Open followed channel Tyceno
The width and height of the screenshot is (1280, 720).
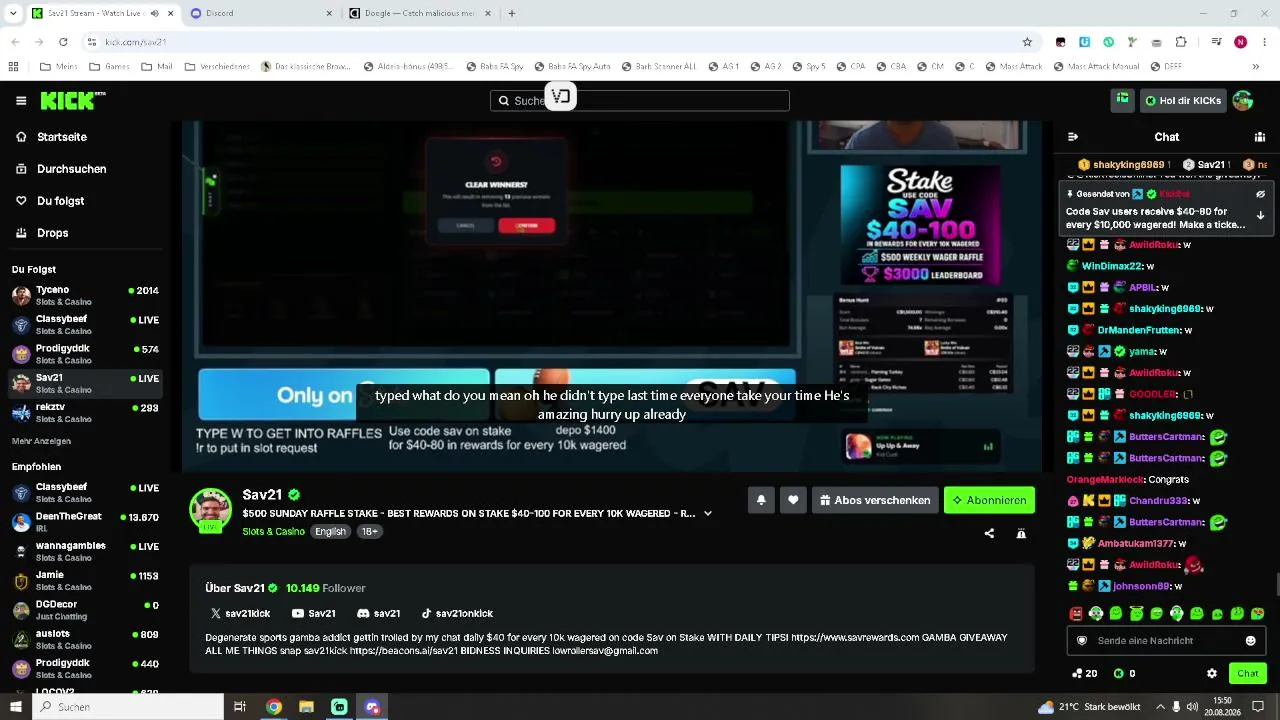(85, 295)
